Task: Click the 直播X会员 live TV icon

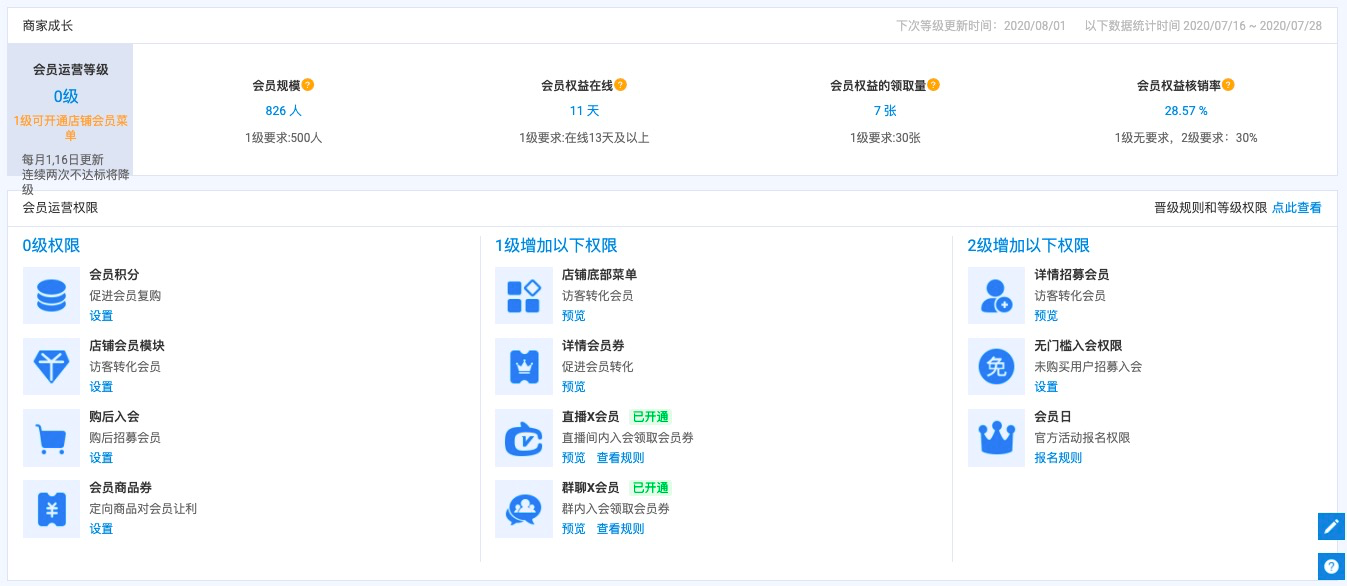Action: (x=524, y=437)
